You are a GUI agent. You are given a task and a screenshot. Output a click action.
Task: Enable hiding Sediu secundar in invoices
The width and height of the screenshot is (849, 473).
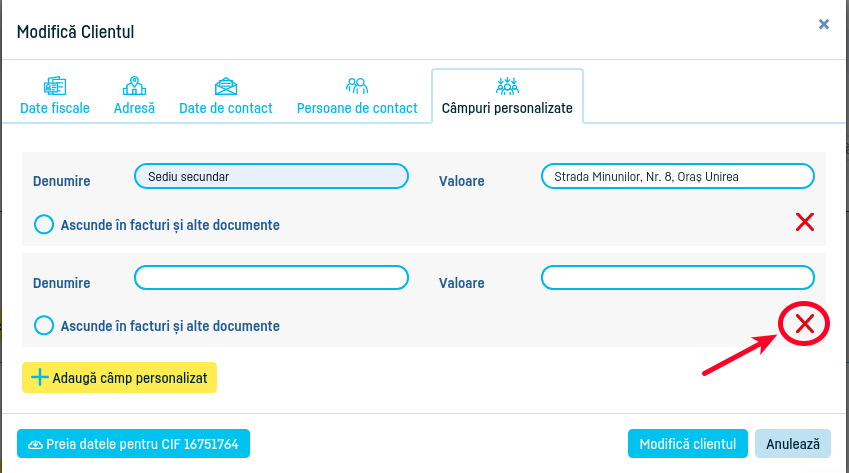pyautogui.click(x=44, y=225)
